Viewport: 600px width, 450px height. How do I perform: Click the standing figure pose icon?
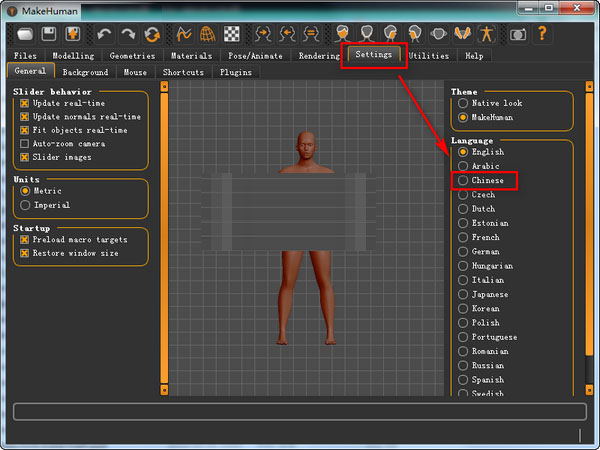click(487, 34)
